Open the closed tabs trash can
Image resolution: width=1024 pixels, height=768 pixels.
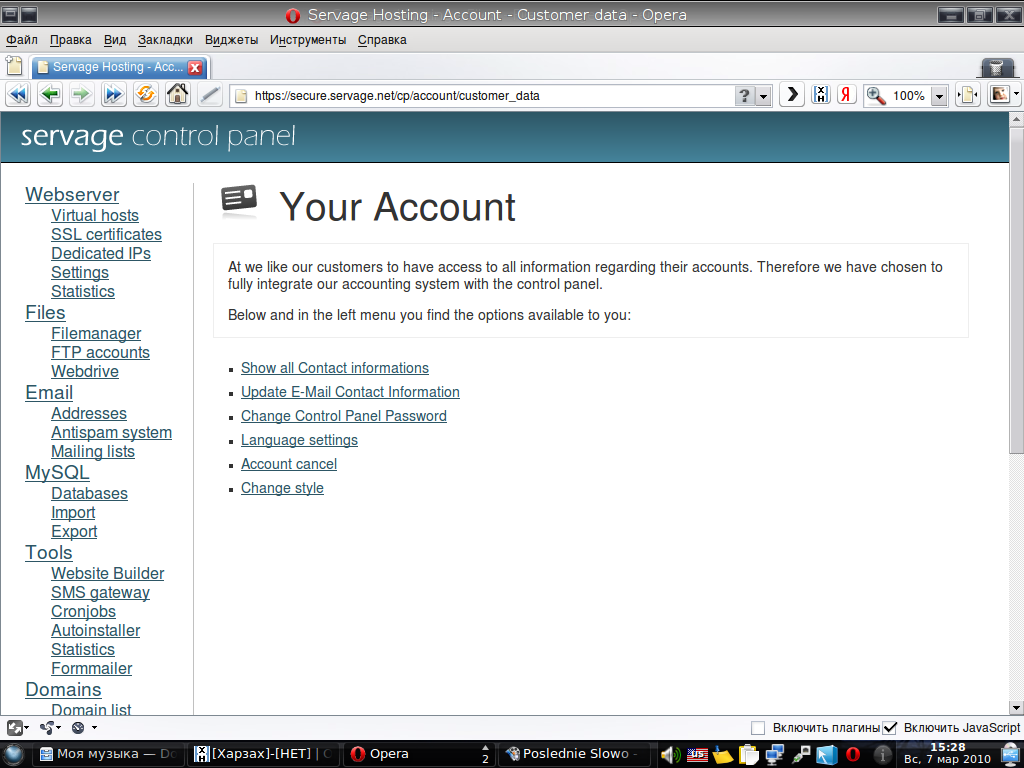point(997,67)
